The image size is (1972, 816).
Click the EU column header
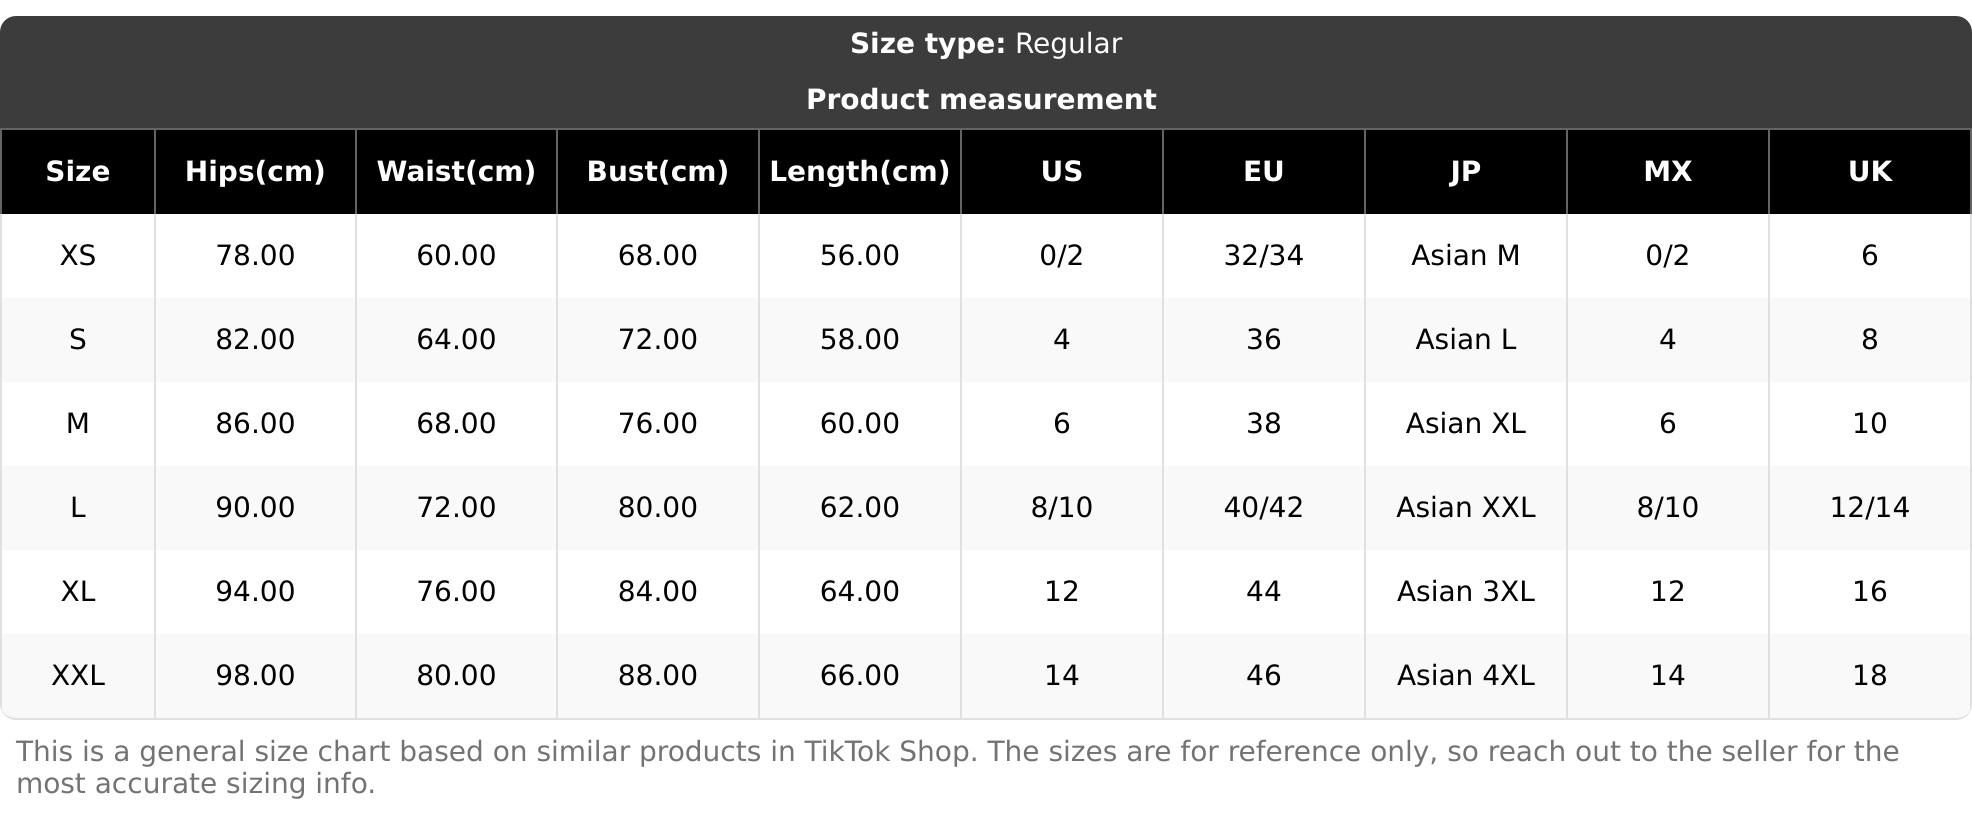(1263, 172)
